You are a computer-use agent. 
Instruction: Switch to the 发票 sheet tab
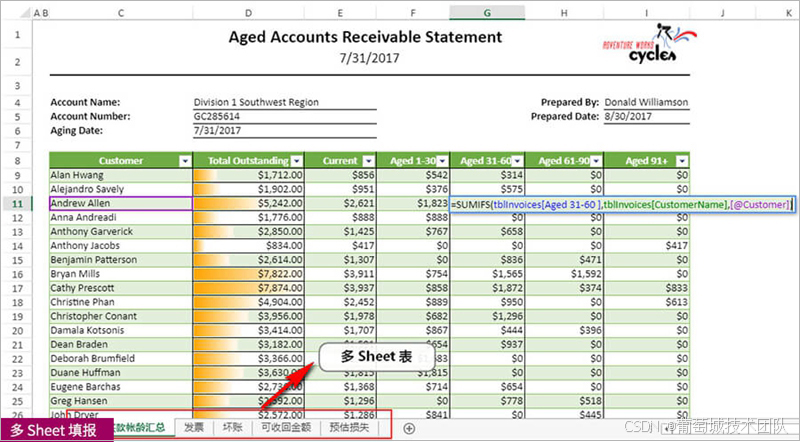[x=194, y=427]
